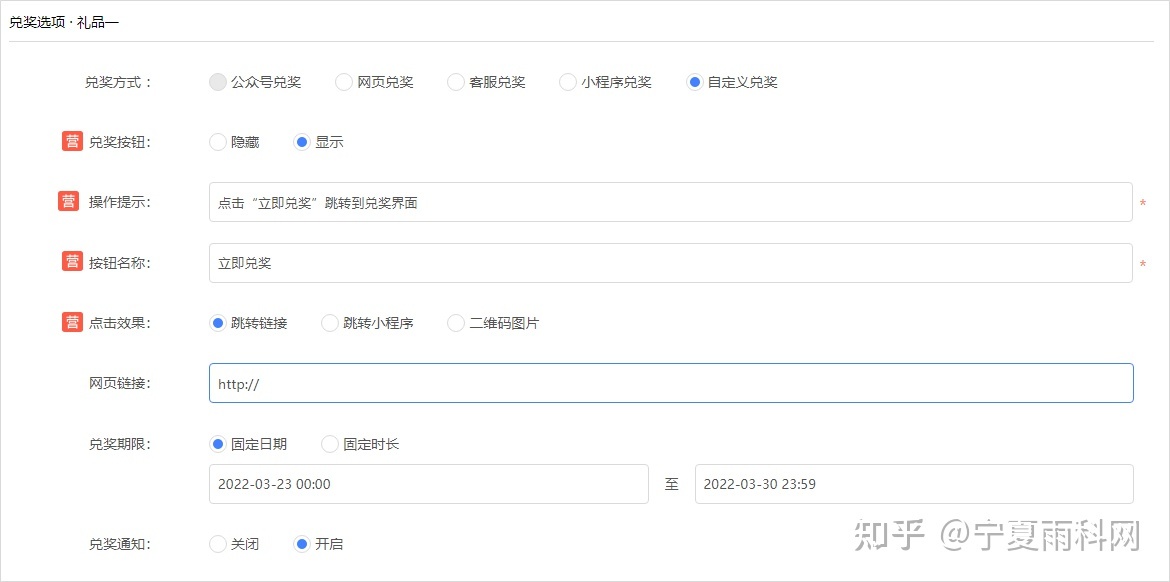Select 自定义兑奖 radio option
The image size is (1170, 582).
tap(695, 82)
